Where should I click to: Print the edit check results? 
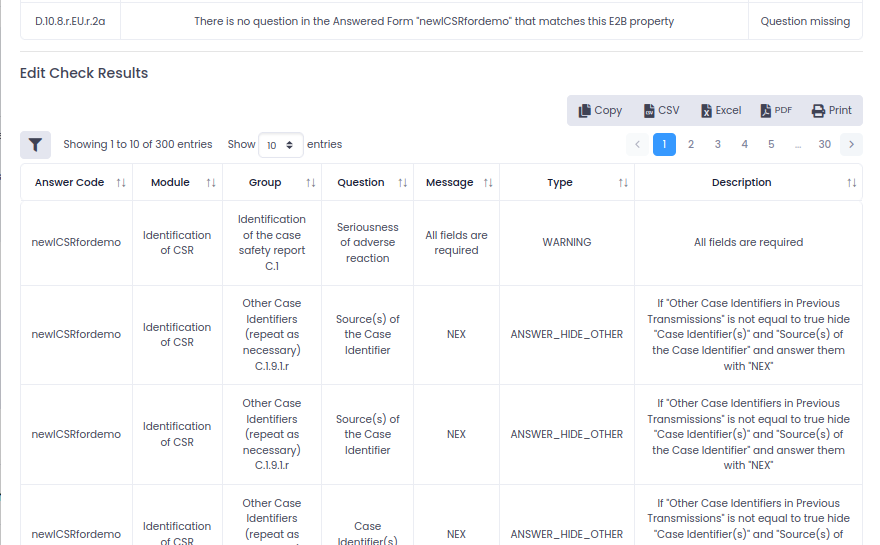click(831, 111)
